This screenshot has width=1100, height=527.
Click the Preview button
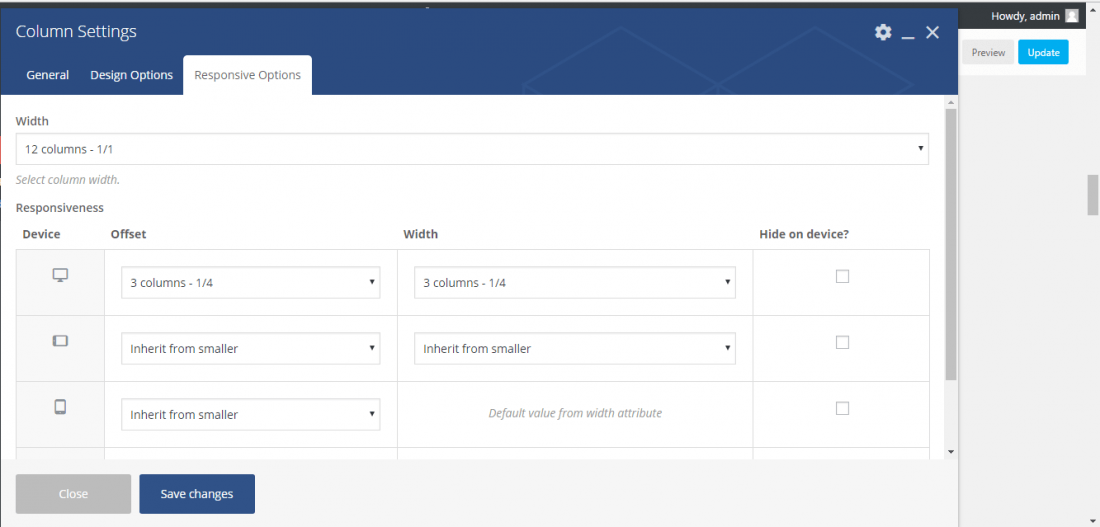(988, 53)
